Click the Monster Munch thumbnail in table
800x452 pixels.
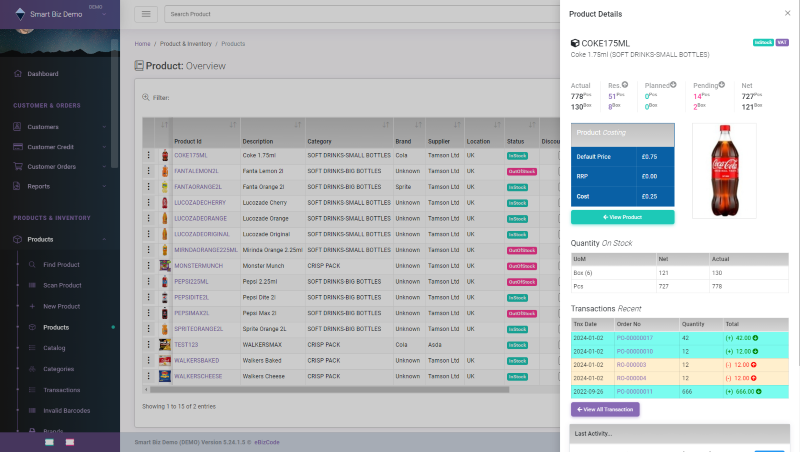point(165,265)
